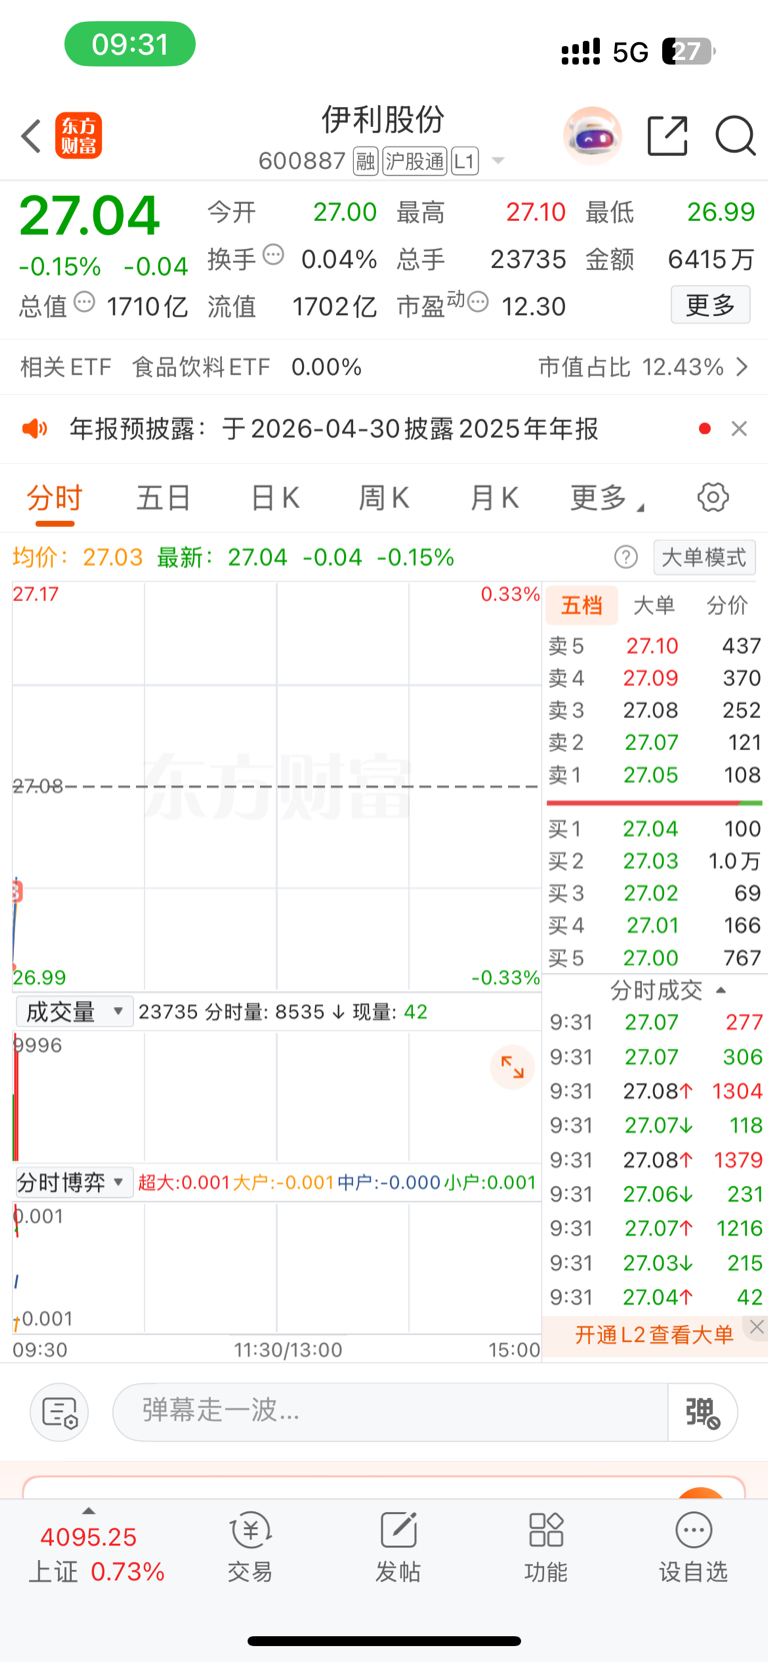Expand the 更多 chart period menu
This screenshot has width=768, height=1663.
pos(607,497)
